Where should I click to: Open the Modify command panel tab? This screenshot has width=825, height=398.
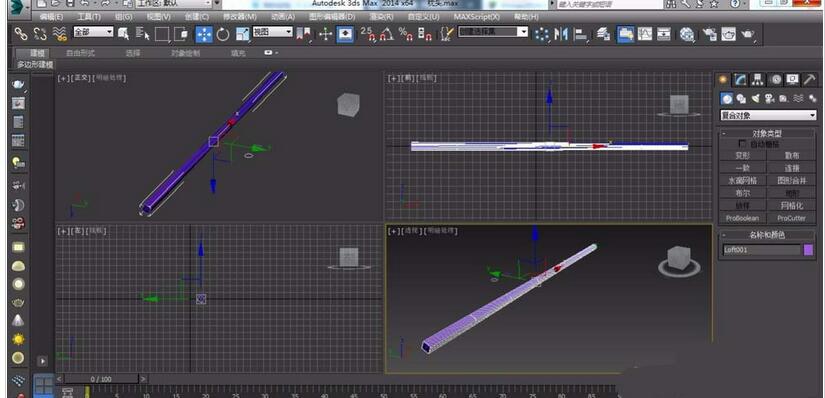click(741, 79)
